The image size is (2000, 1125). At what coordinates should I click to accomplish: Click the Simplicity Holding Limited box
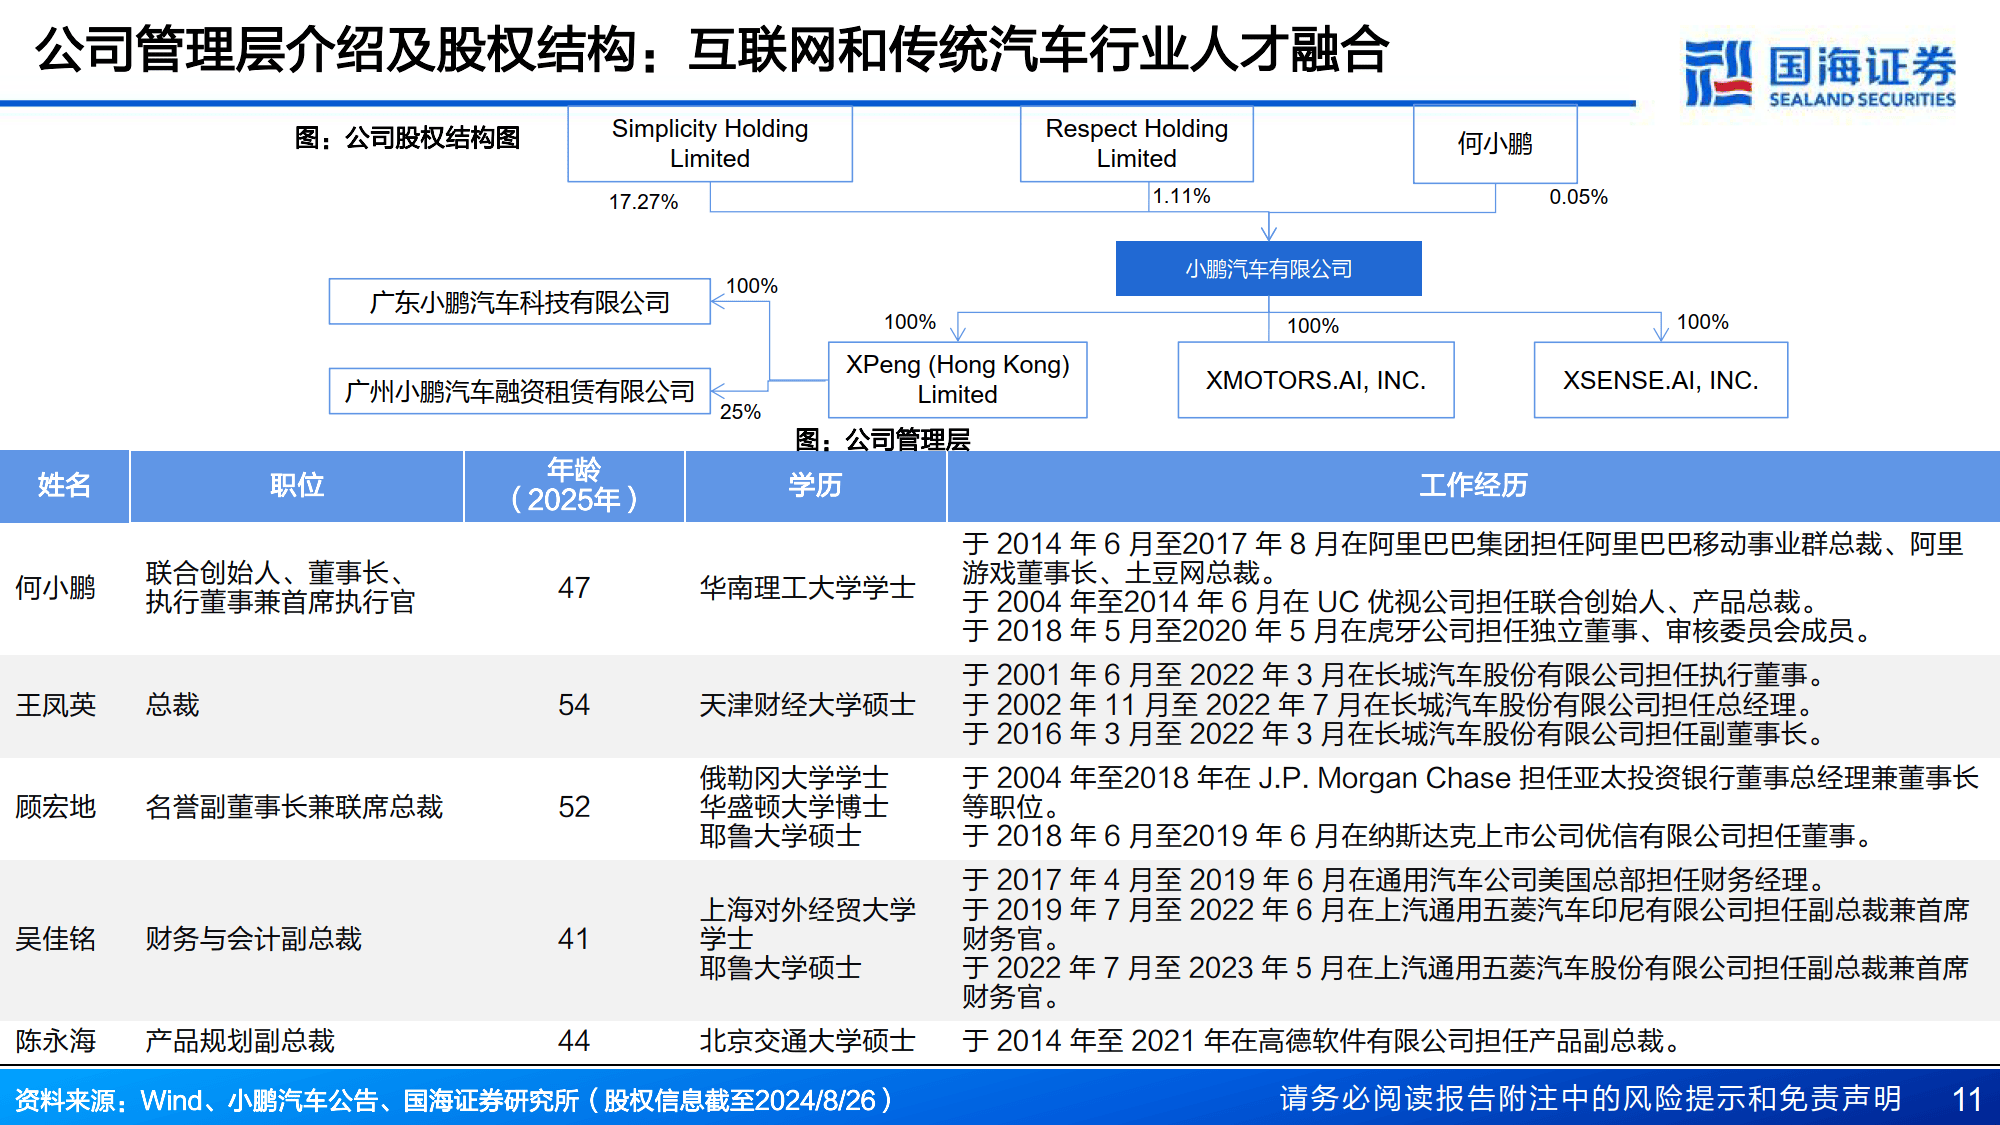[710, 144]
